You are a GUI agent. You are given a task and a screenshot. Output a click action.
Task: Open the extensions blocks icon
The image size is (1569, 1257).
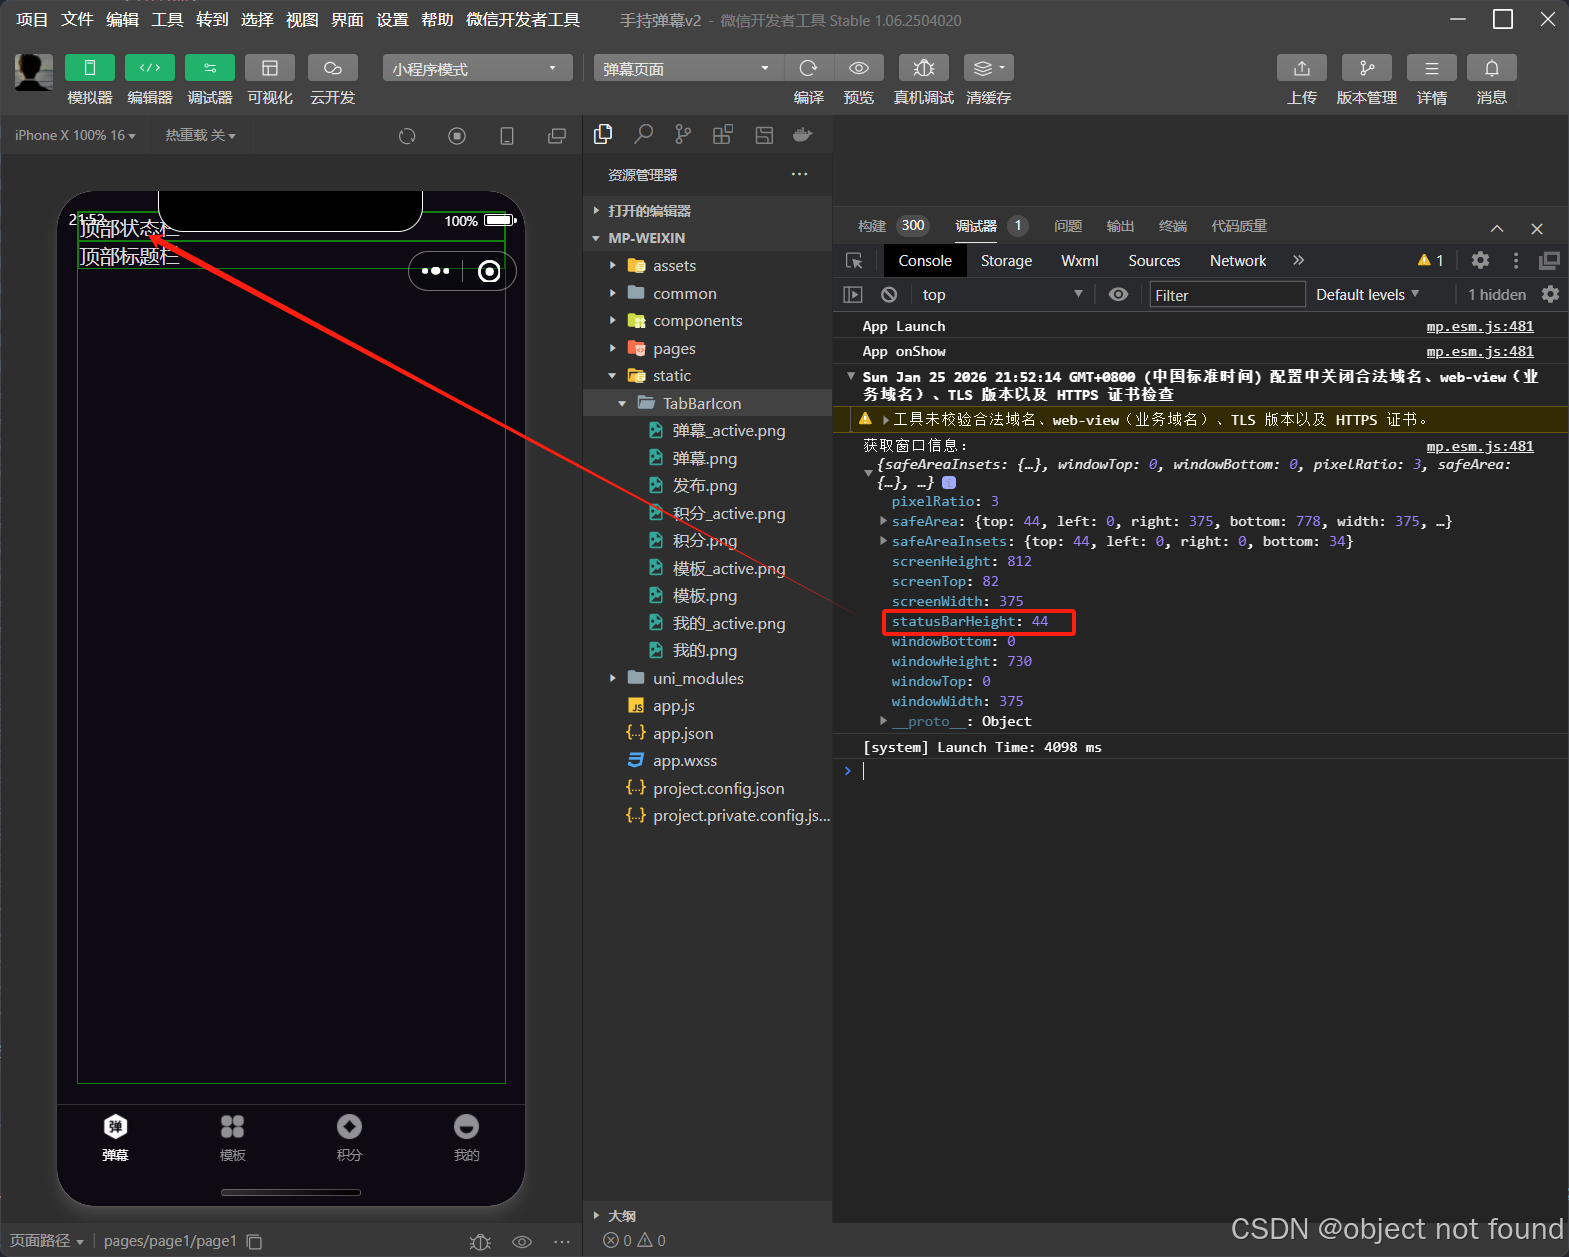(723, 134)
